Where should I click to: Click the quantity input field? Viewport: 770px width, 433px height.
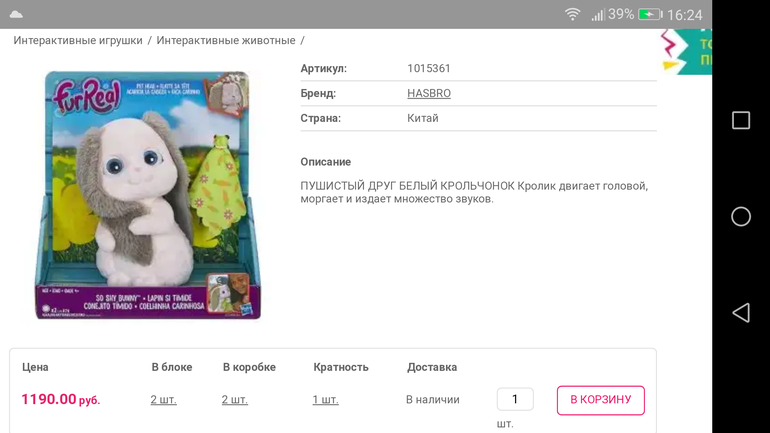coord(515,399)
